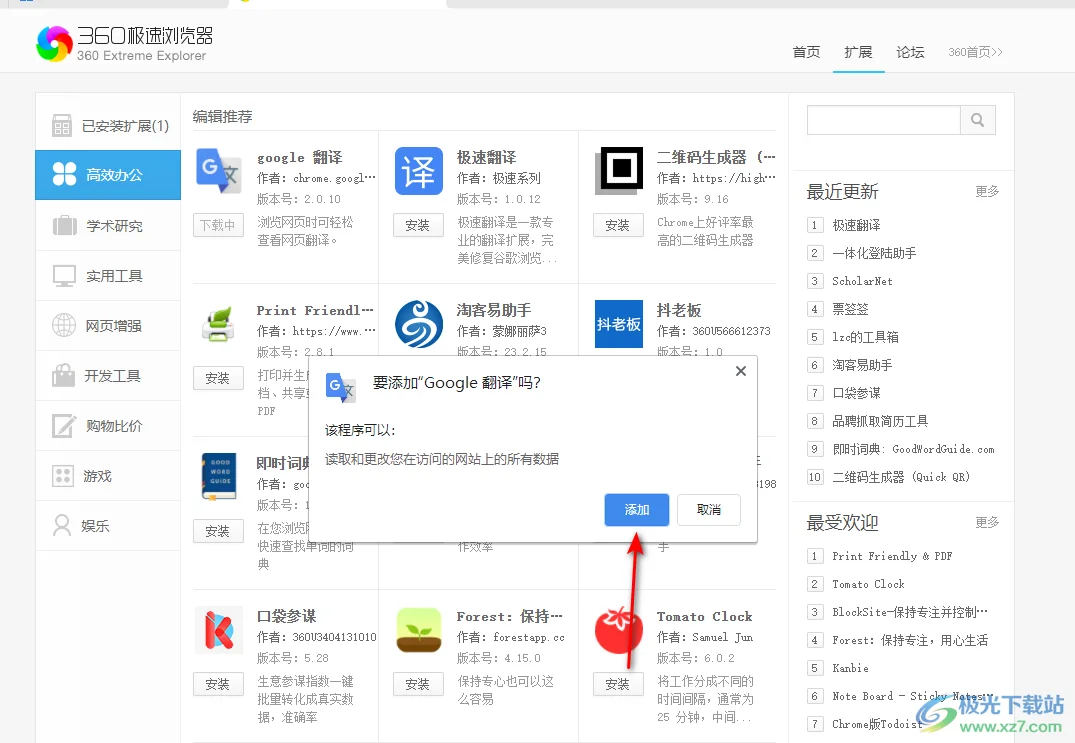Open Kanbie in popular list
Image resolution: width=1075 pixels, height=743 pixels.
pos(850,668)
